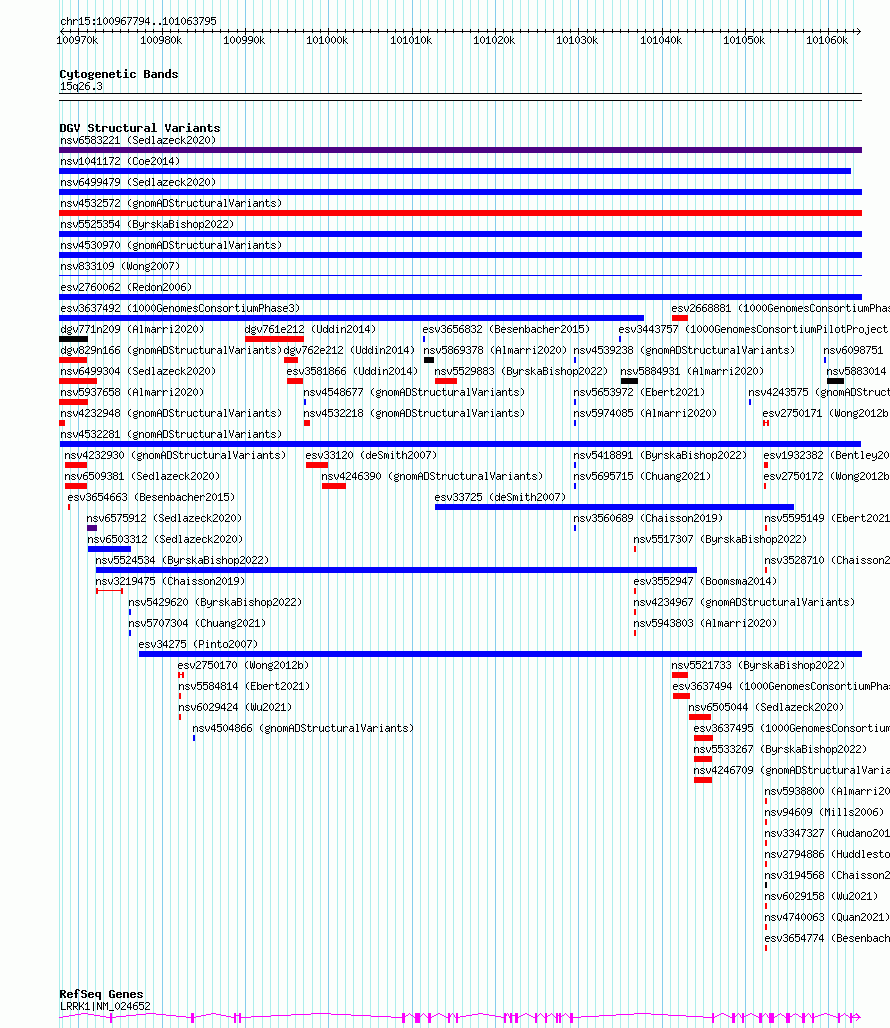Select nsv6509381 (Sedlazeck2020) label
Screen dimensions: 890x1028
click(142, 476)
